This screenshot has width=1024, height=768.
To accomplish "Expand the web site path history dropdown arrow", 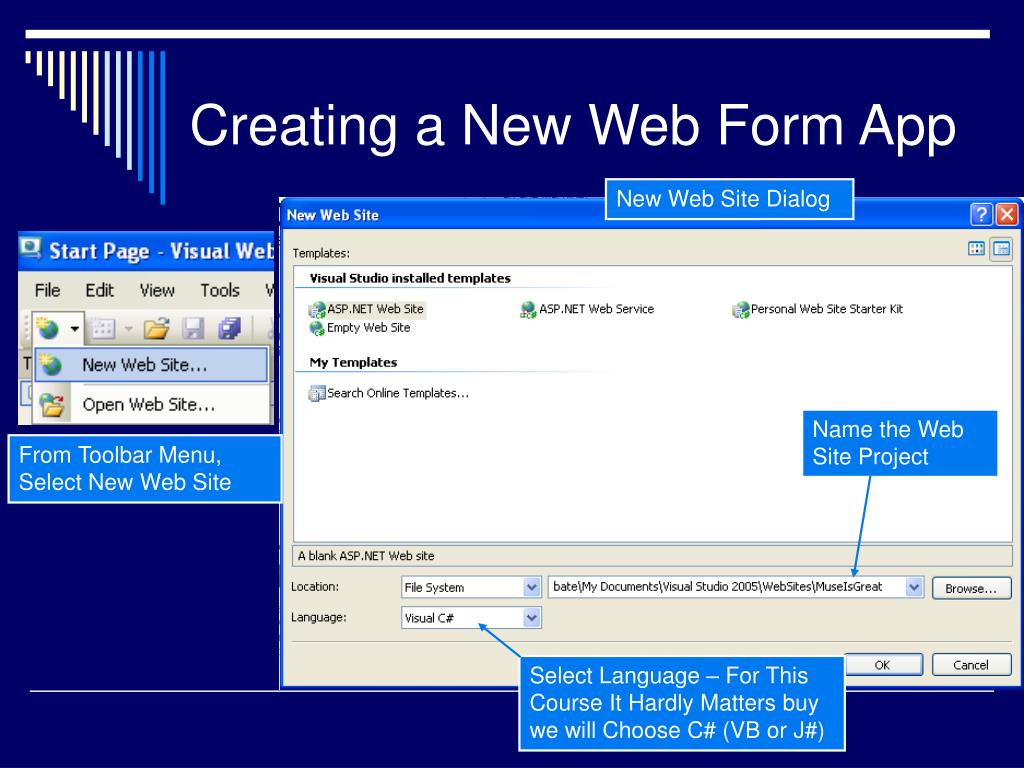I will pos(914,587).
